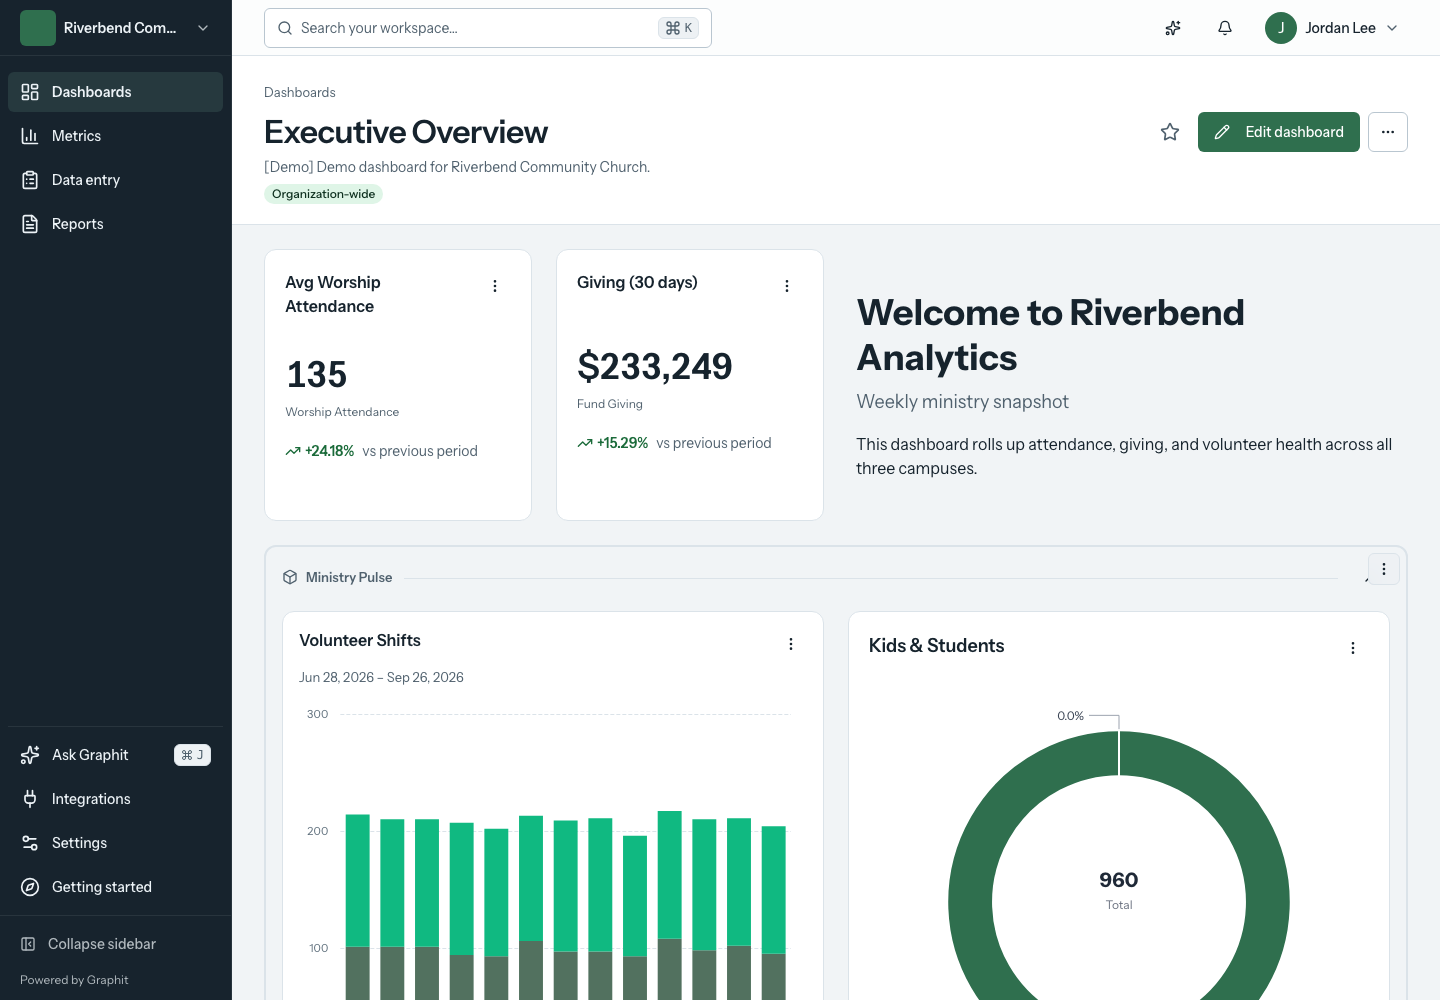Star the Executive Overview dashboard
The image size is (1440, 1000).
click(x=1170, y=132)
